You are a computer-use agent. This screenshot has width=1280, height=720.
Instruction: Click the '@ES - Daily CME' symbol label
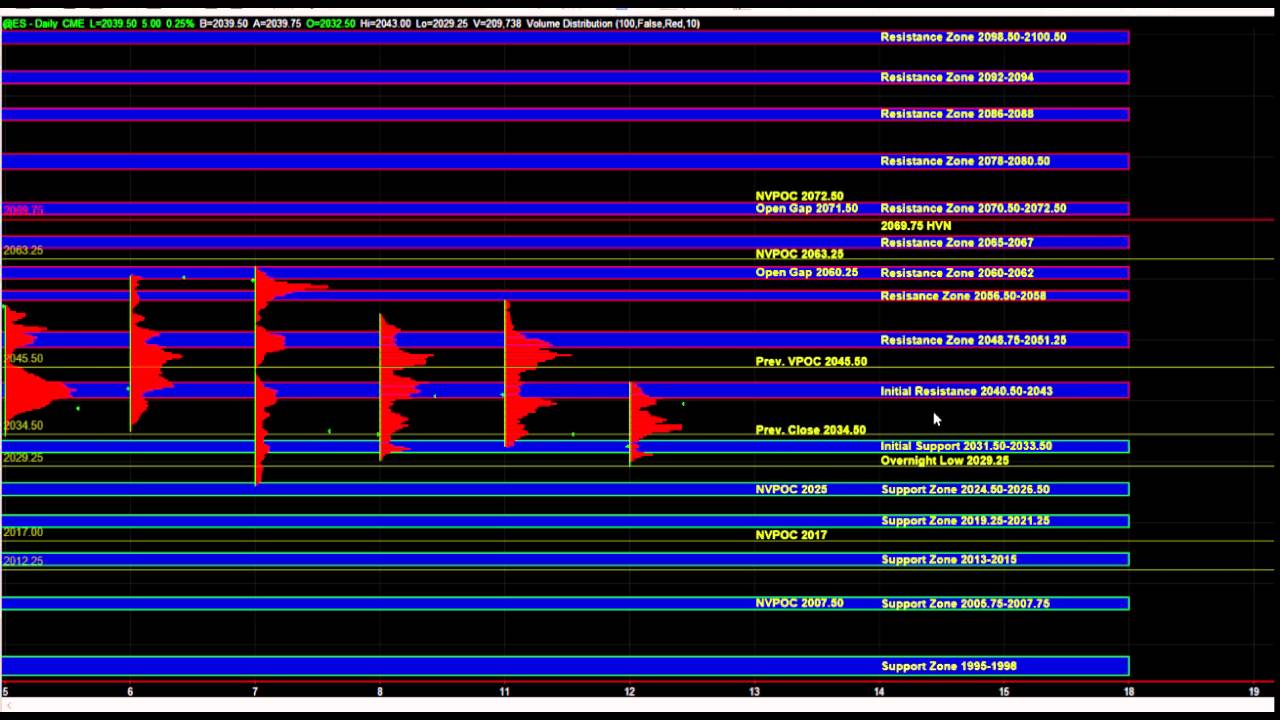pos(43,23)
